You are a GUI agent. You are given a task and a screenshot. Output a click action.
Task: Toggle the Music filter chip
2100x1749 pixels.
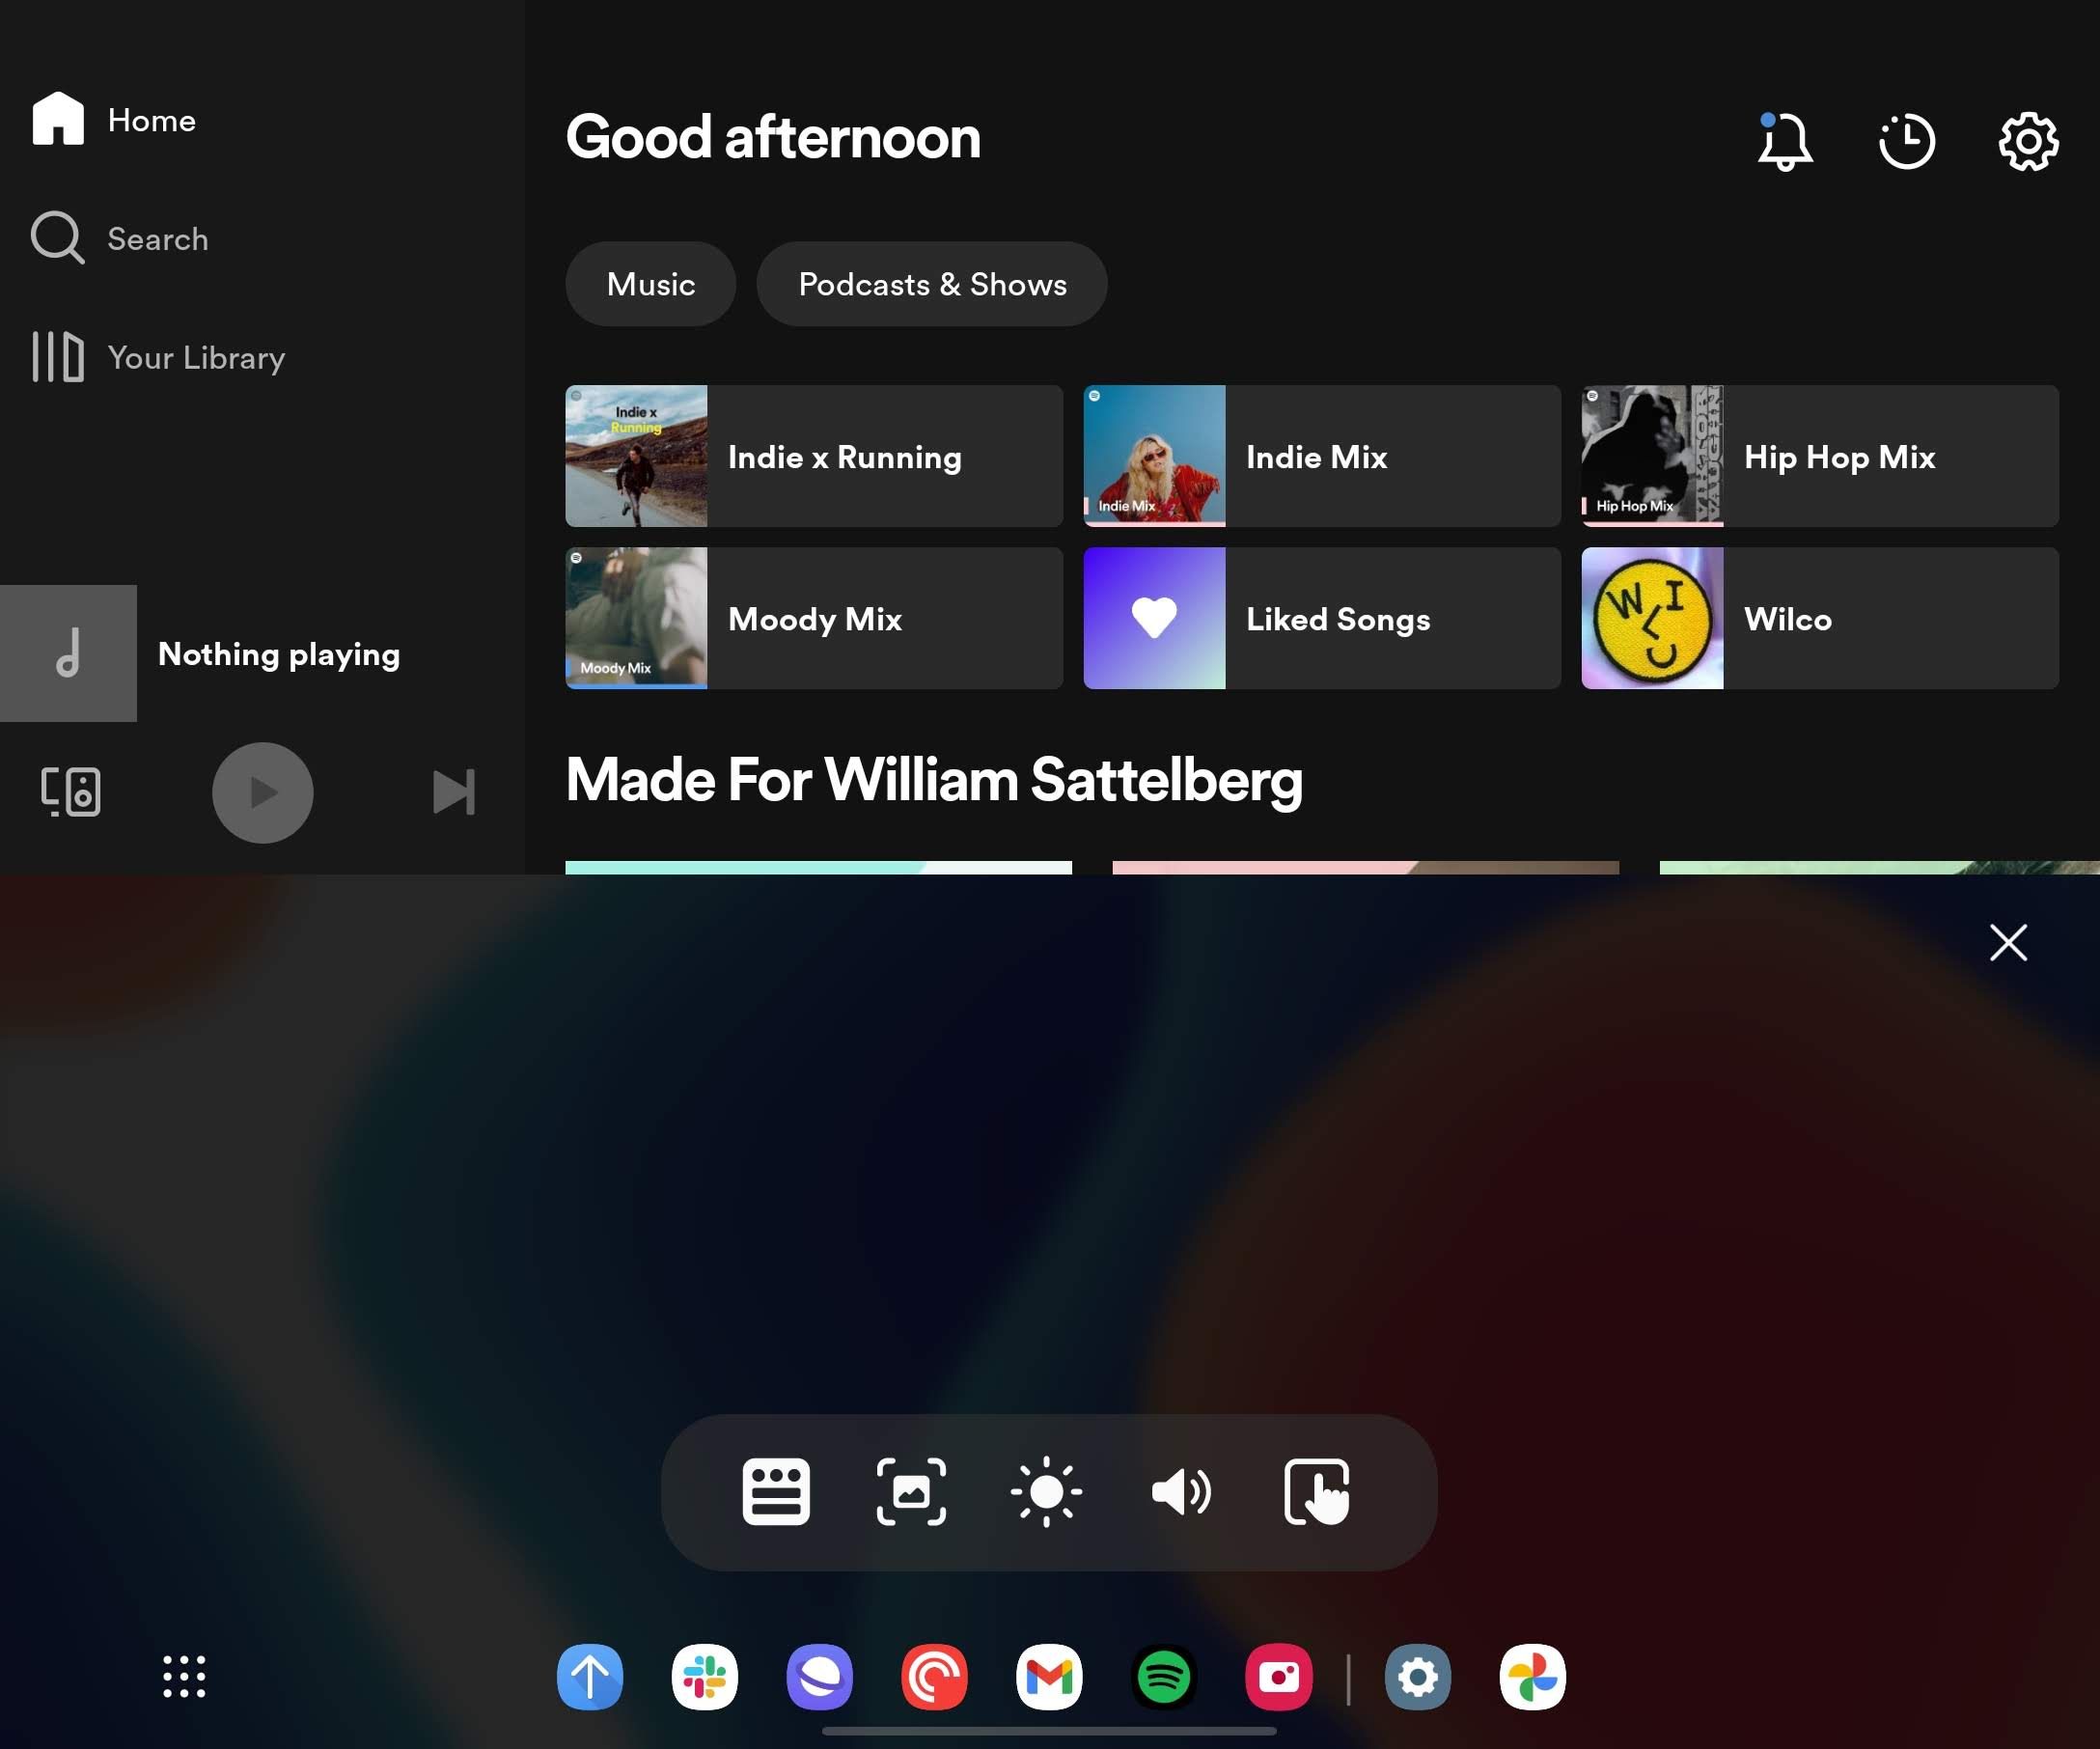tap(650, 284)
